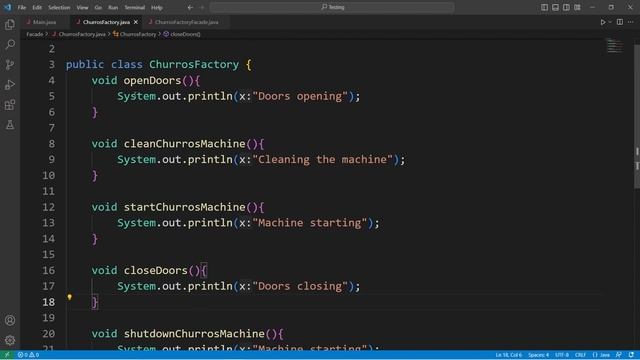Open the Accounts menu icon
640x360 pixels.
pos(10,320)
